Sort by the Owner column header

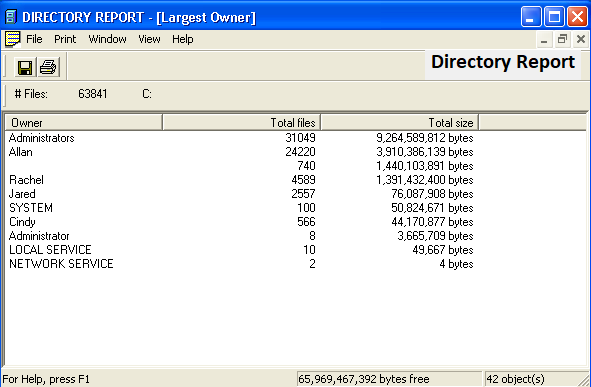(84, 122)
